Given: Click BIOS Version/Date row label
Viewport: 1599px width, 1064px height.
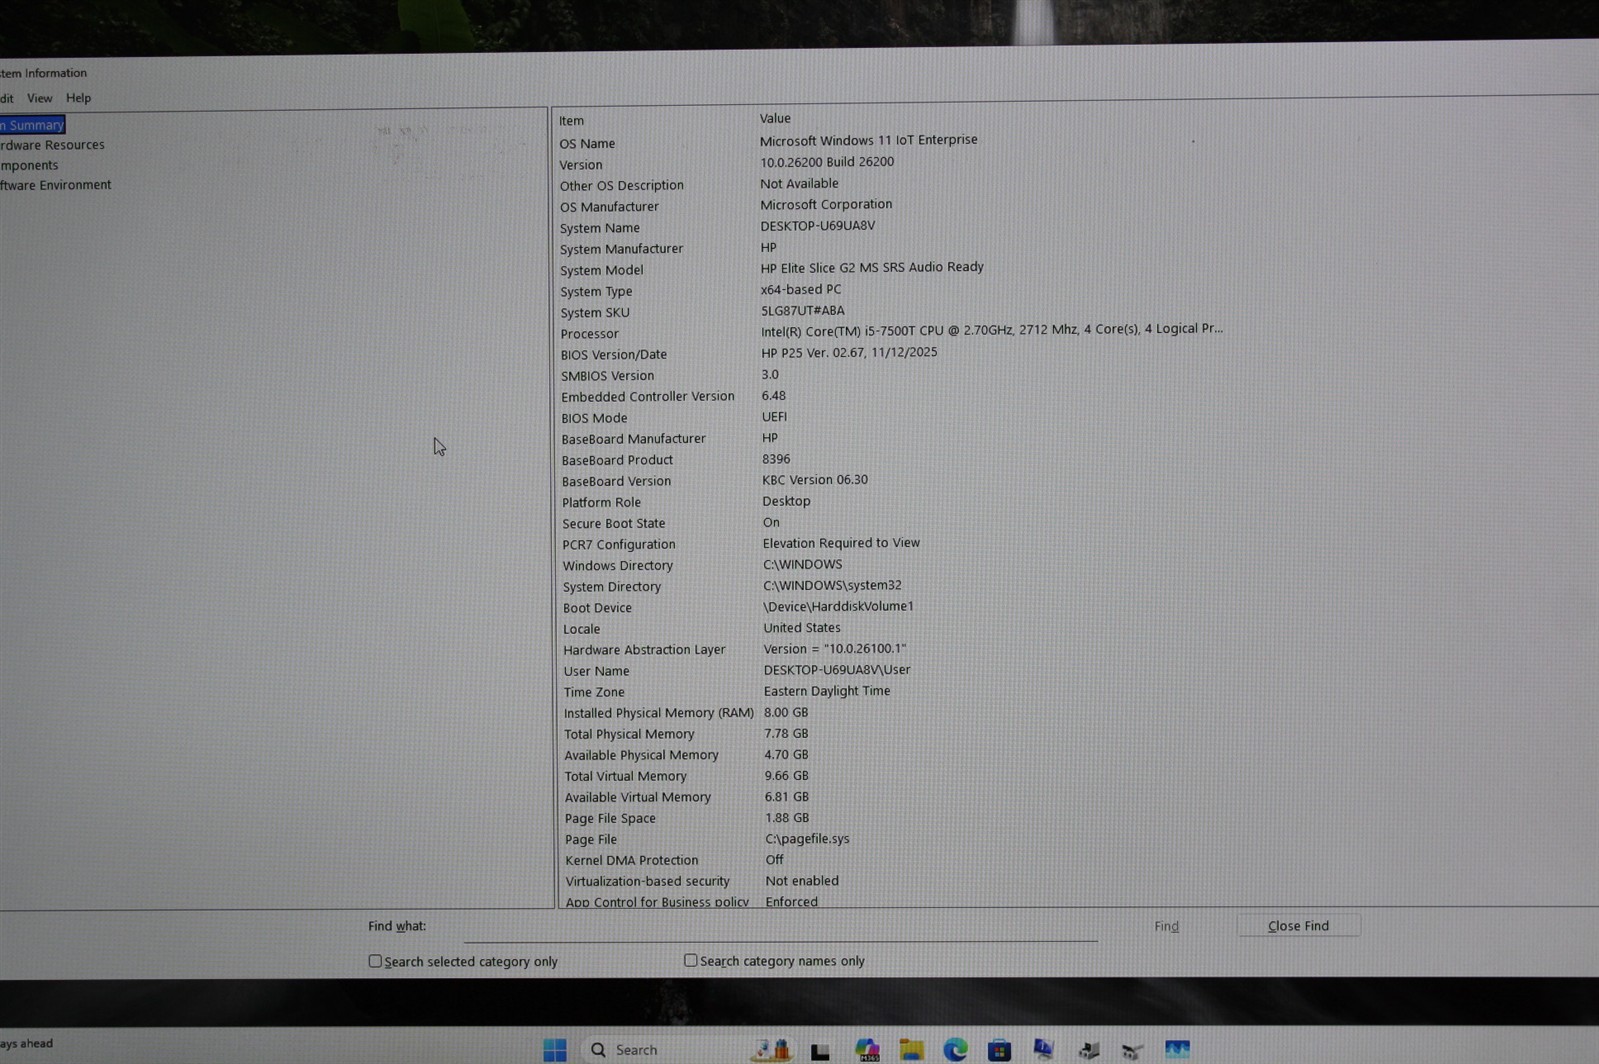Looking at the screenshot, I should (614, 355).
